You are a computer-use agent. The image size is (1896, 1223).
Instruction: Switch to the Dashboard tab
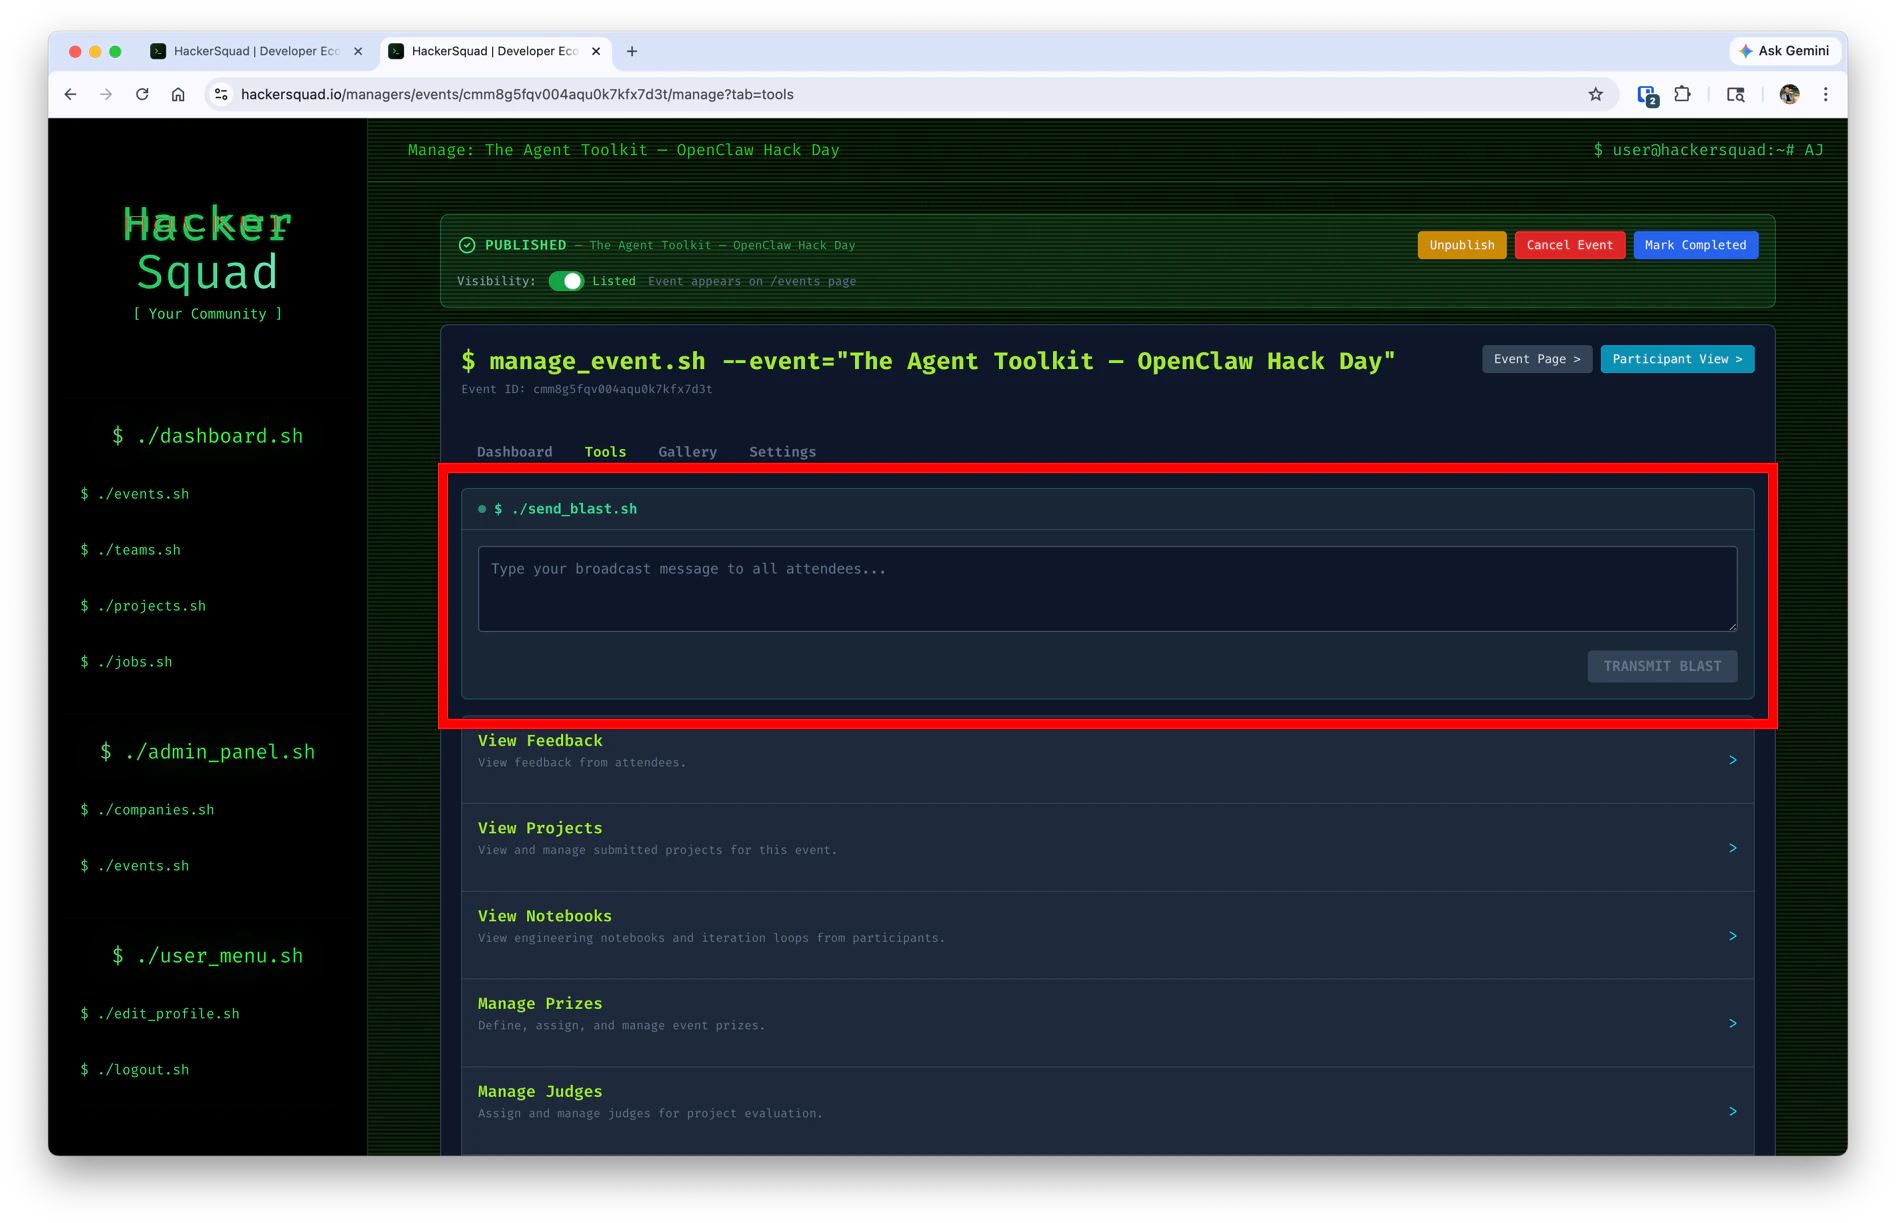tap(514, 452)
